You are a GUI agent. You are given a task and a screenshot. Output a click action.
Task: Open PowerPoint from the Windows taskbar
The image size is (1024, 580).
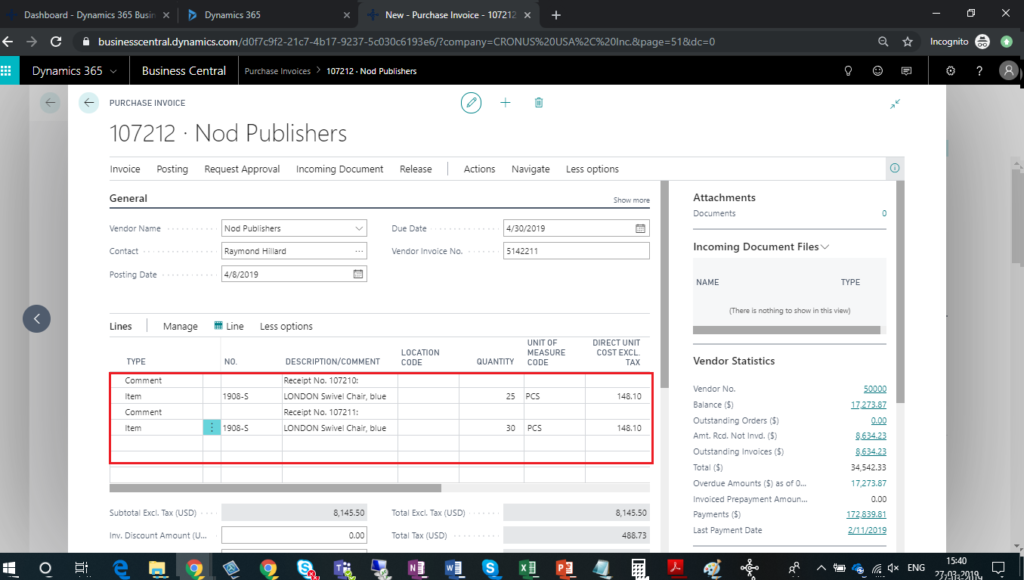[564, 568]
